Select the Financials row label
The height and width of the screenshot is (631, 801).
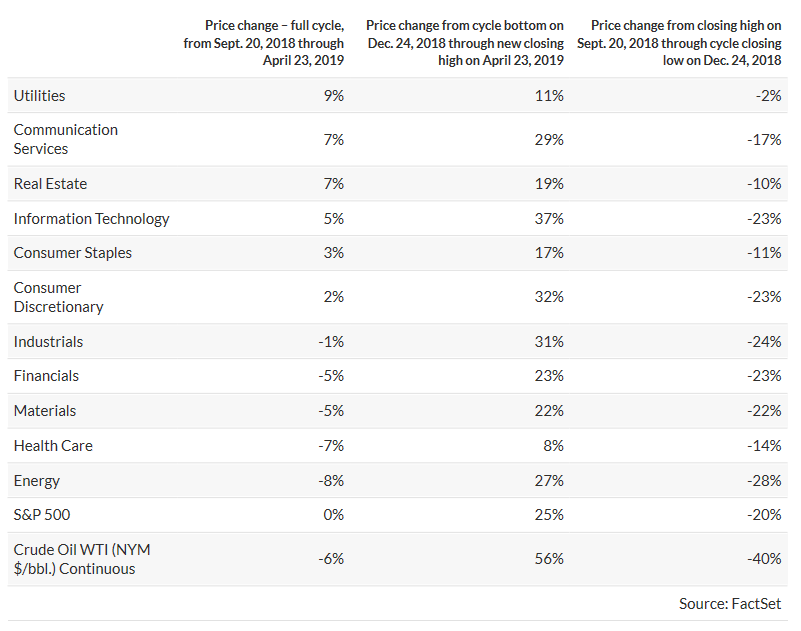(46, 376)
